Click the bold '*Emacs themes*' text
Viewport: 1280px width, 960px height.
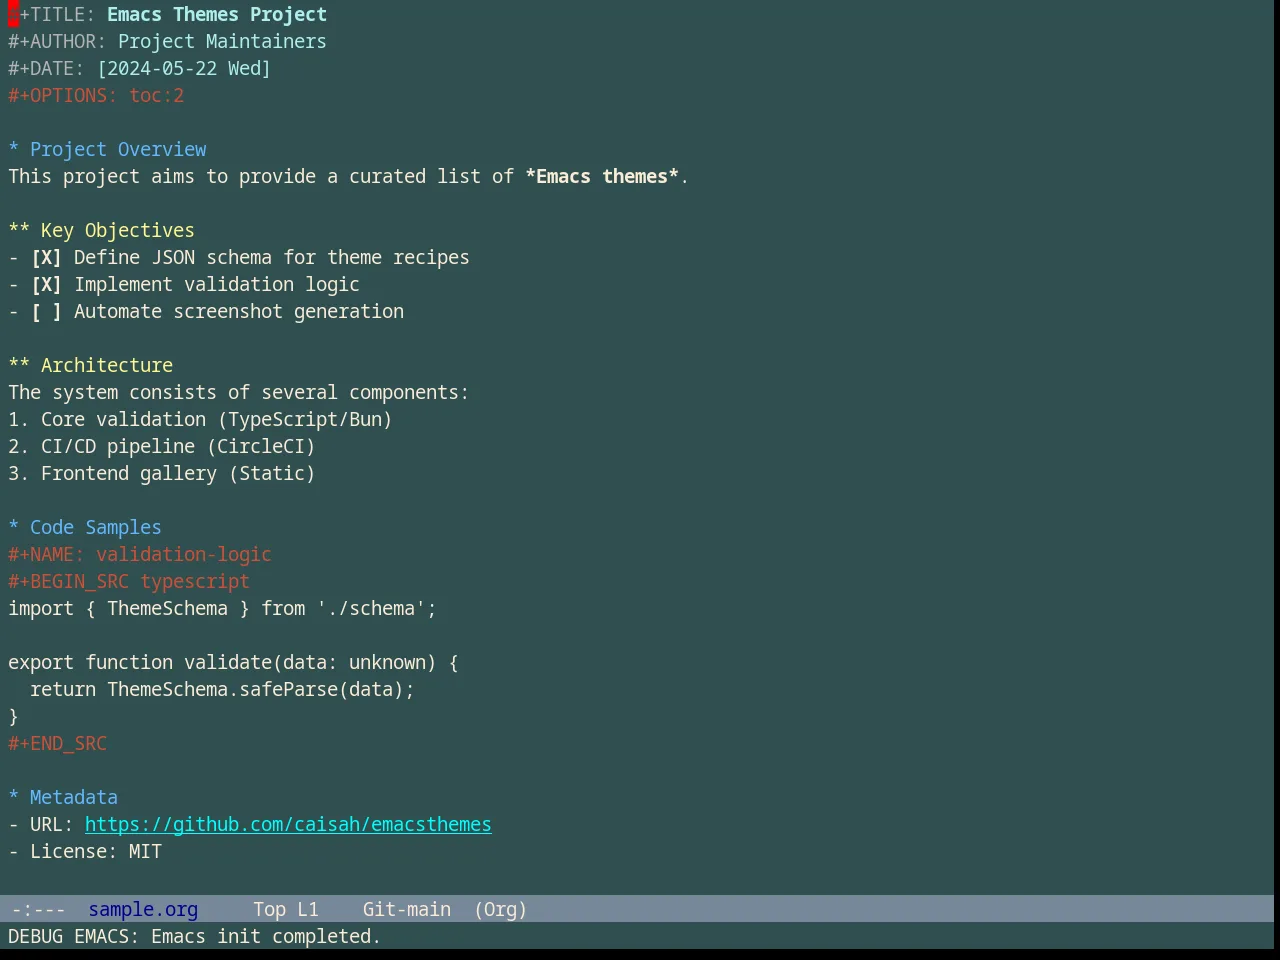pyautogui.click(x=602, y=176)
